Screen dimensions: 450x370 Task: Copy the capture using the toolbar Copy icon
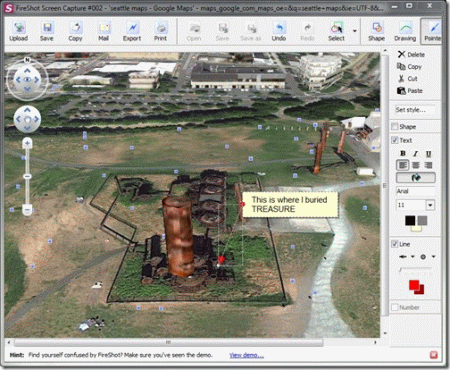click(75, 32)
